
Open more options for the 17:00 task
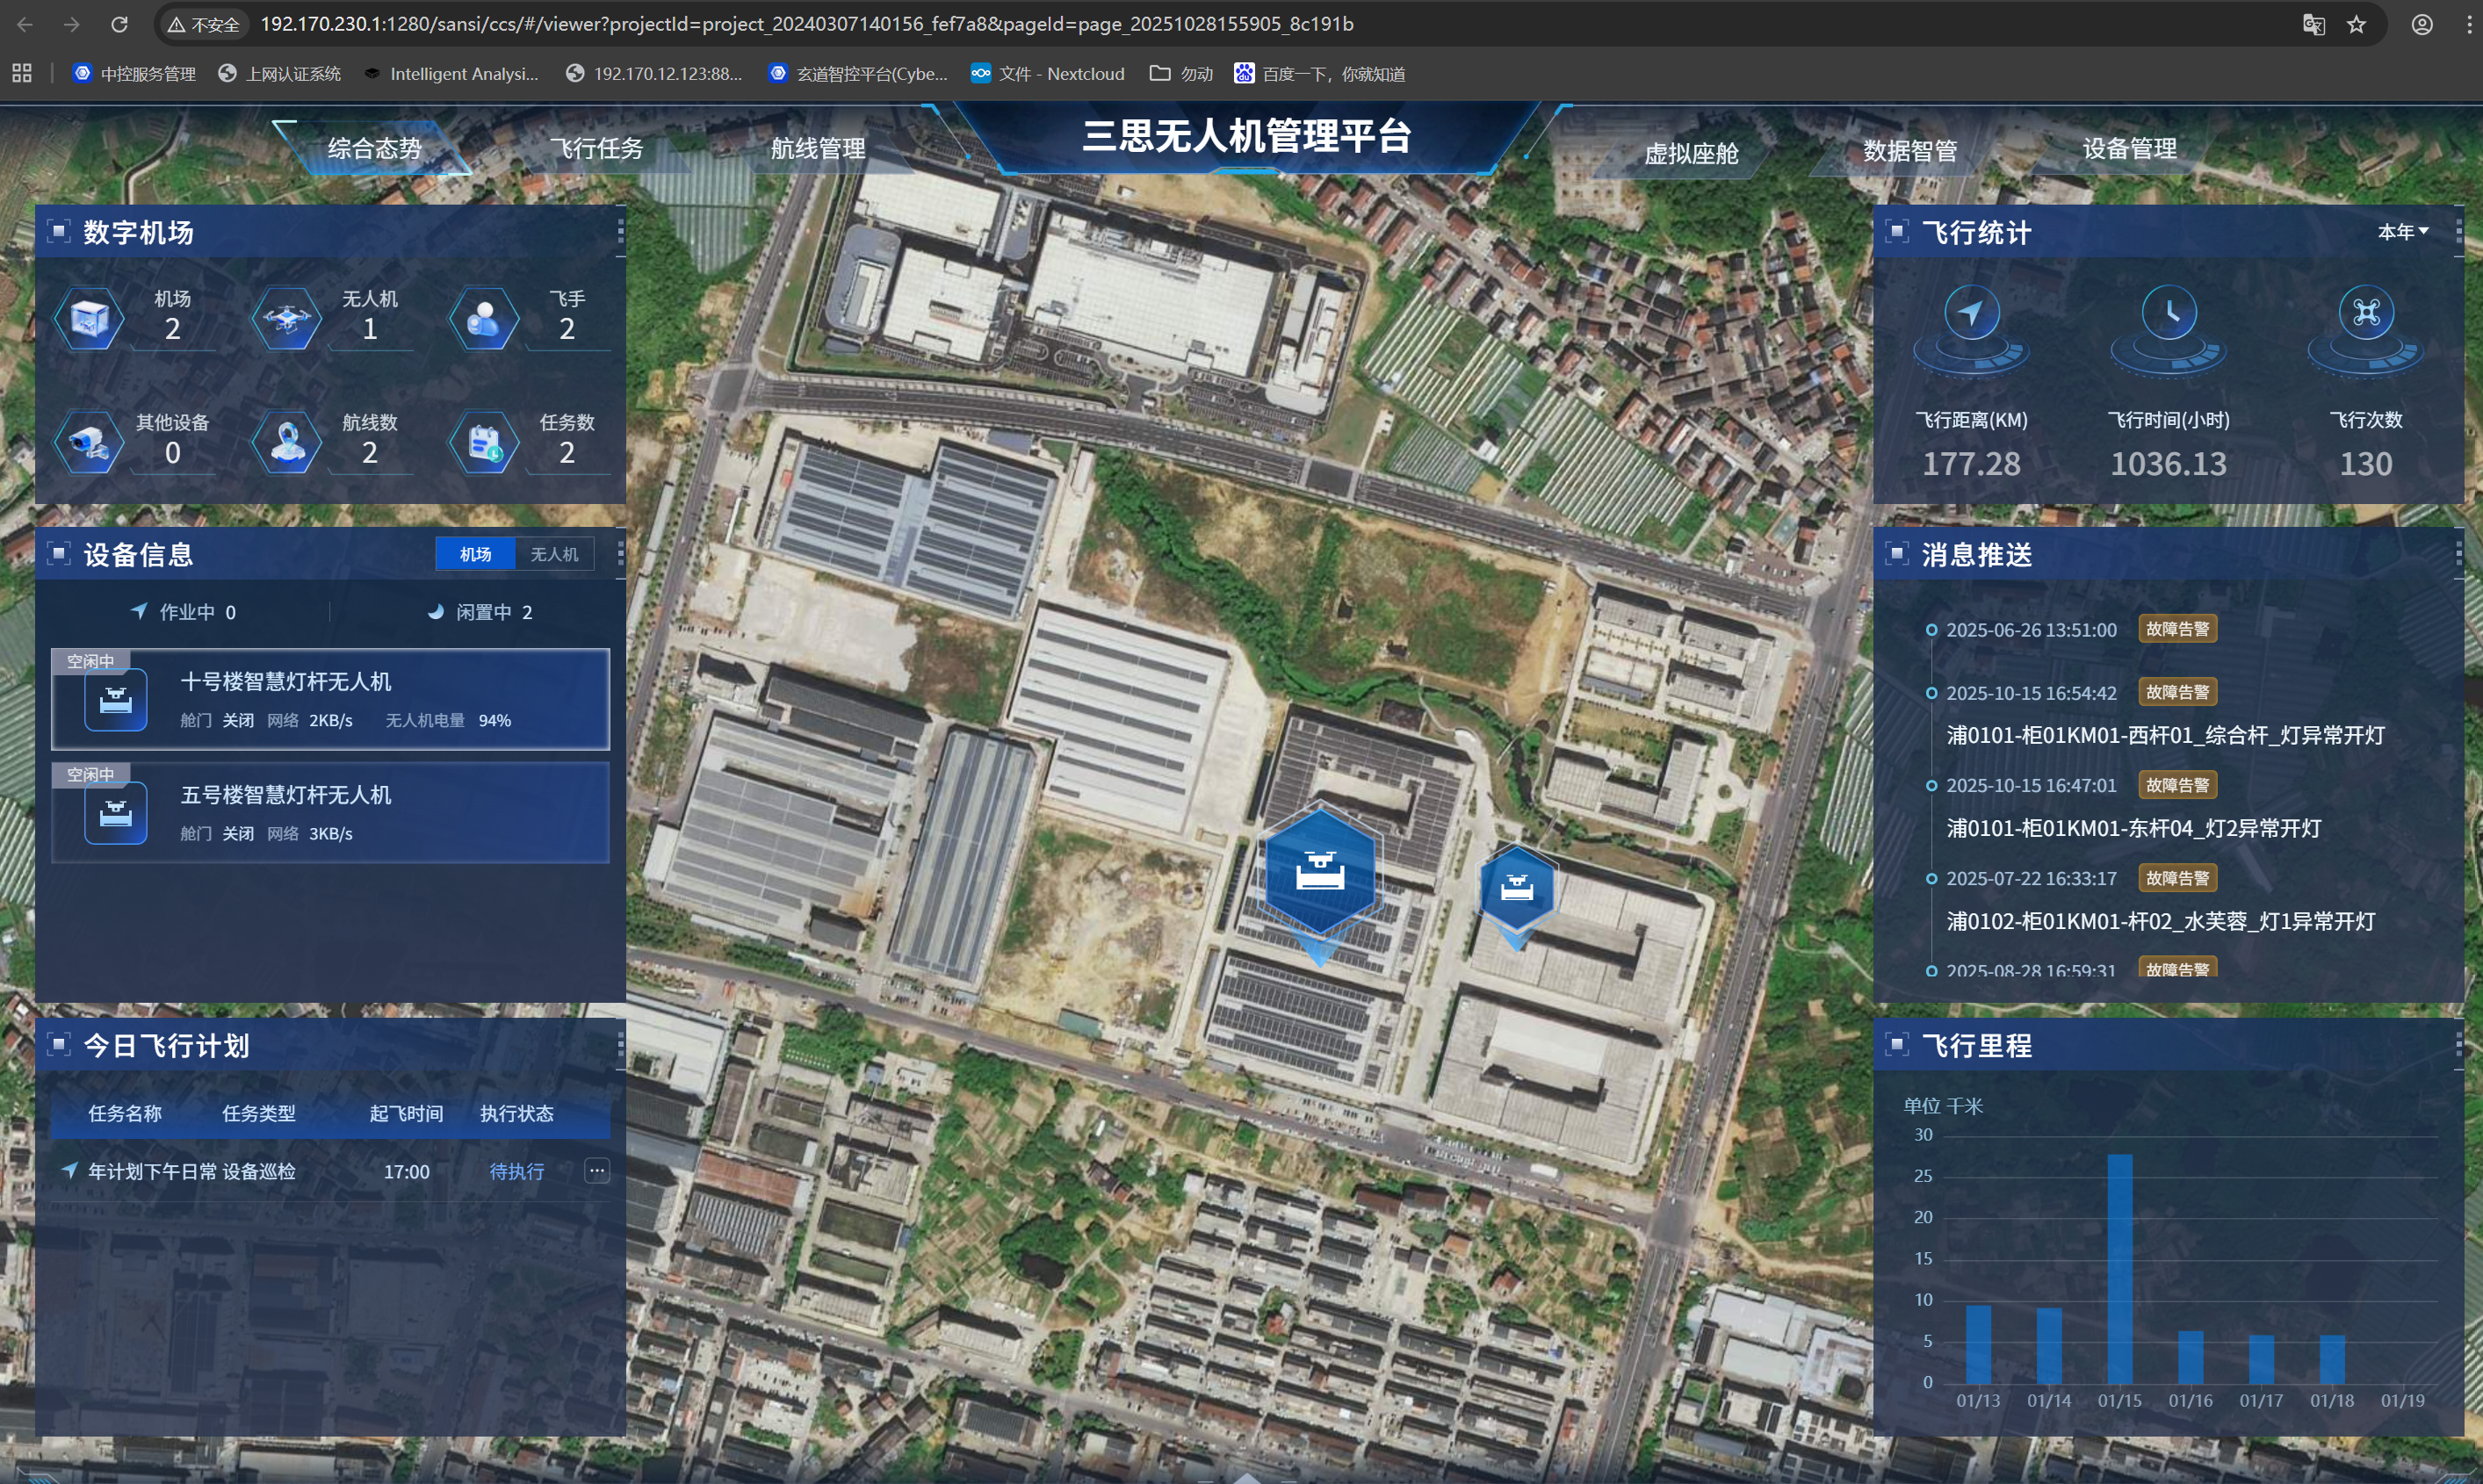[x=596, y=1171]
